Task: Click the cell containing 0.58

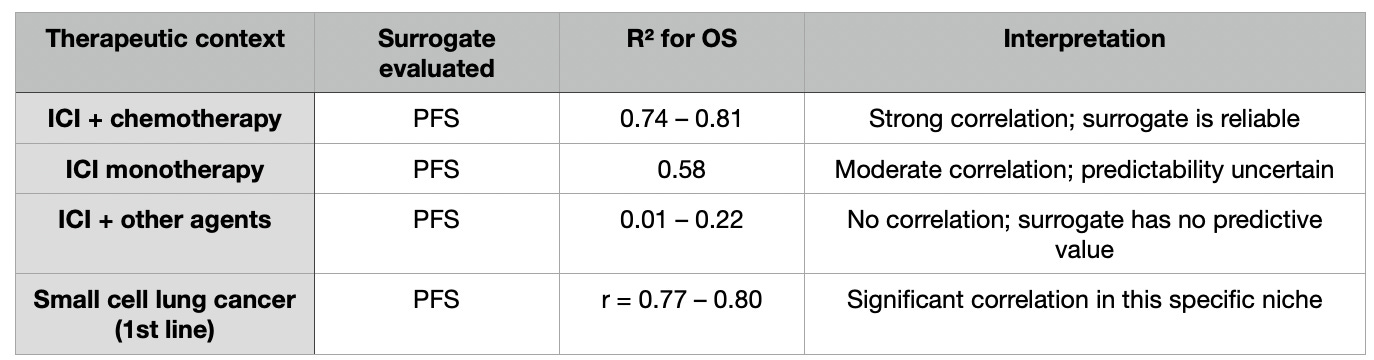Action: tap(681, 169)
